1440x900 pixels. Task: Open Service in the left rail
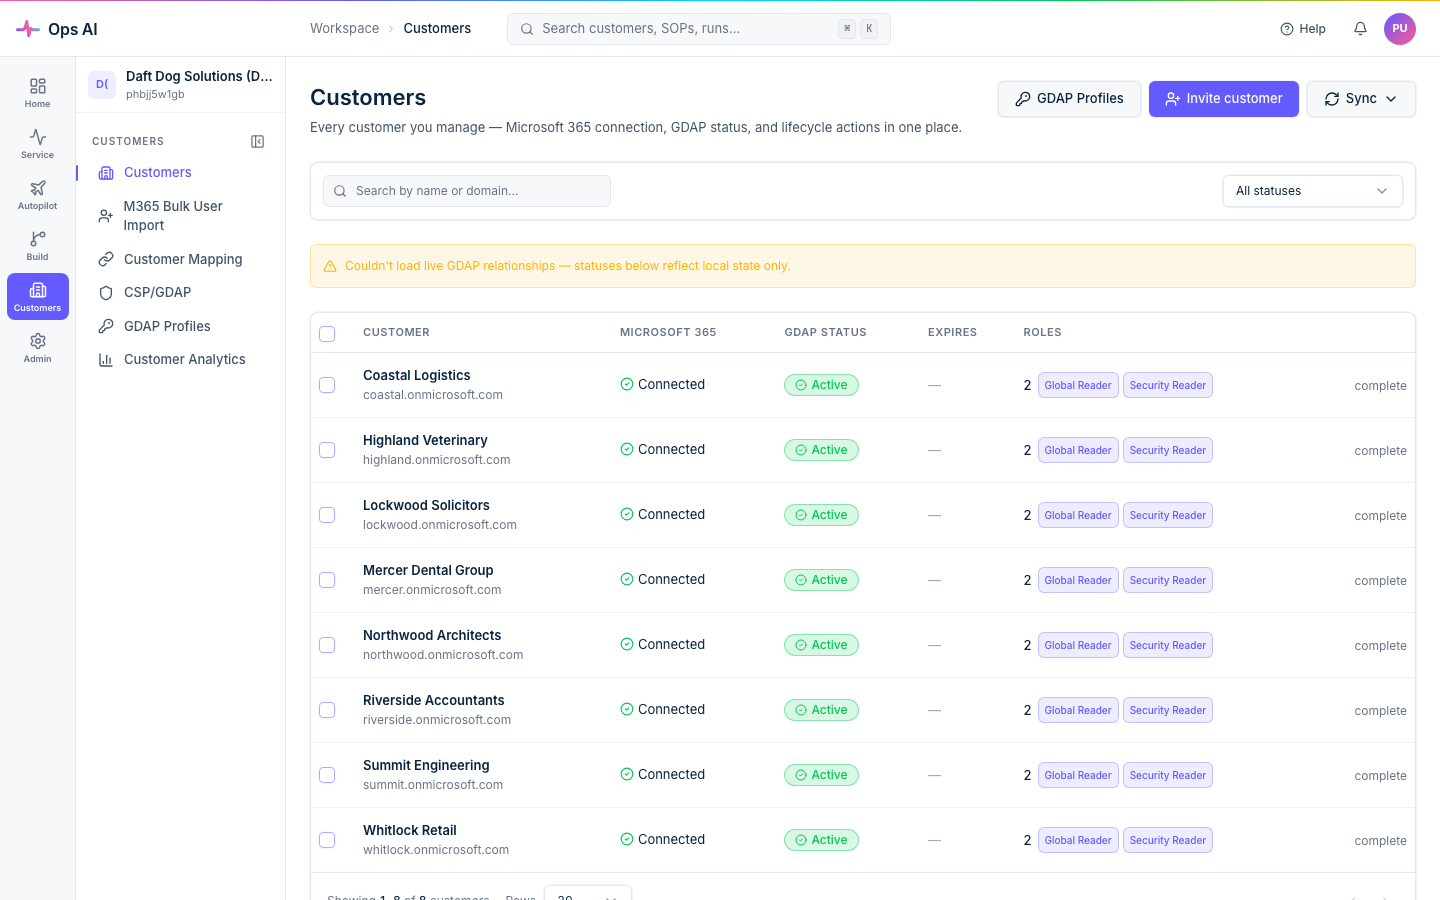coord(38,144)
